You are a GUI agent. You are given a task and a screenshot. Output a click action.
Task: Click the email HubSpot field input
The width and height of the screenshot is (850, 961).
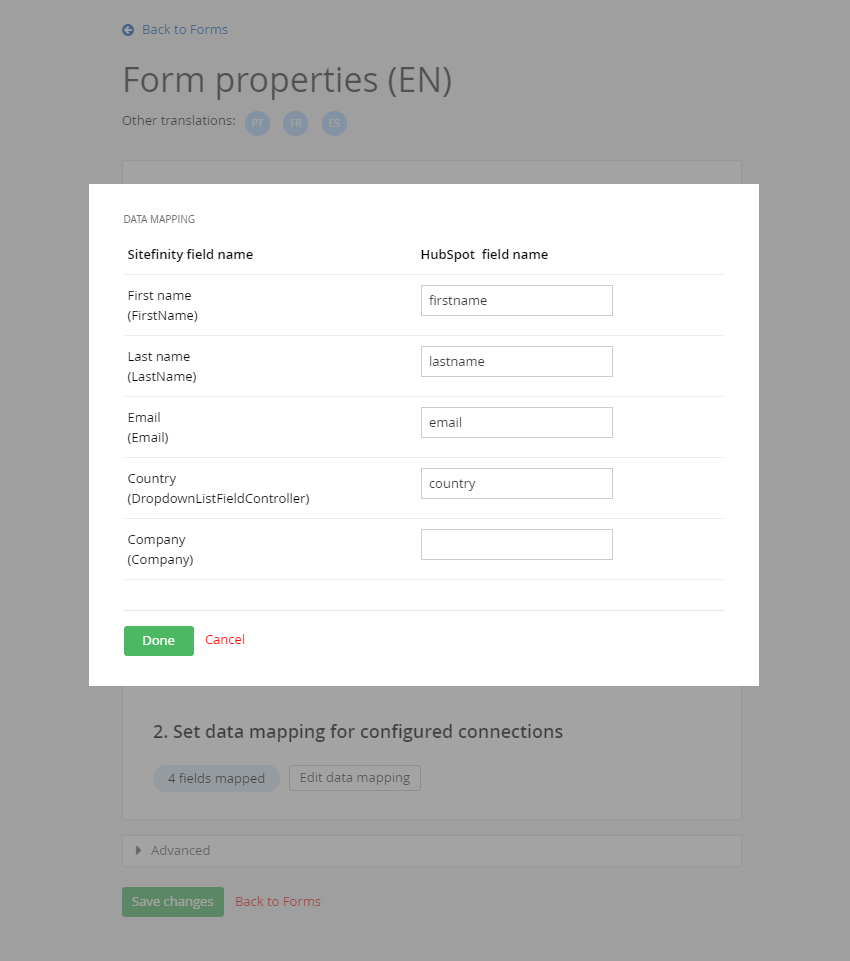(516, 422)
